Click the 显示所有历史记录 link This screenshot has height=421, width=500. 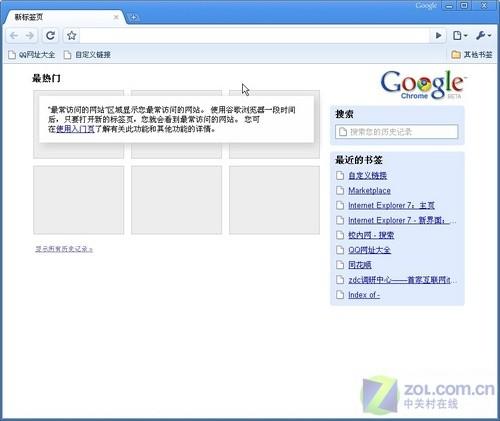click(64, 249)
